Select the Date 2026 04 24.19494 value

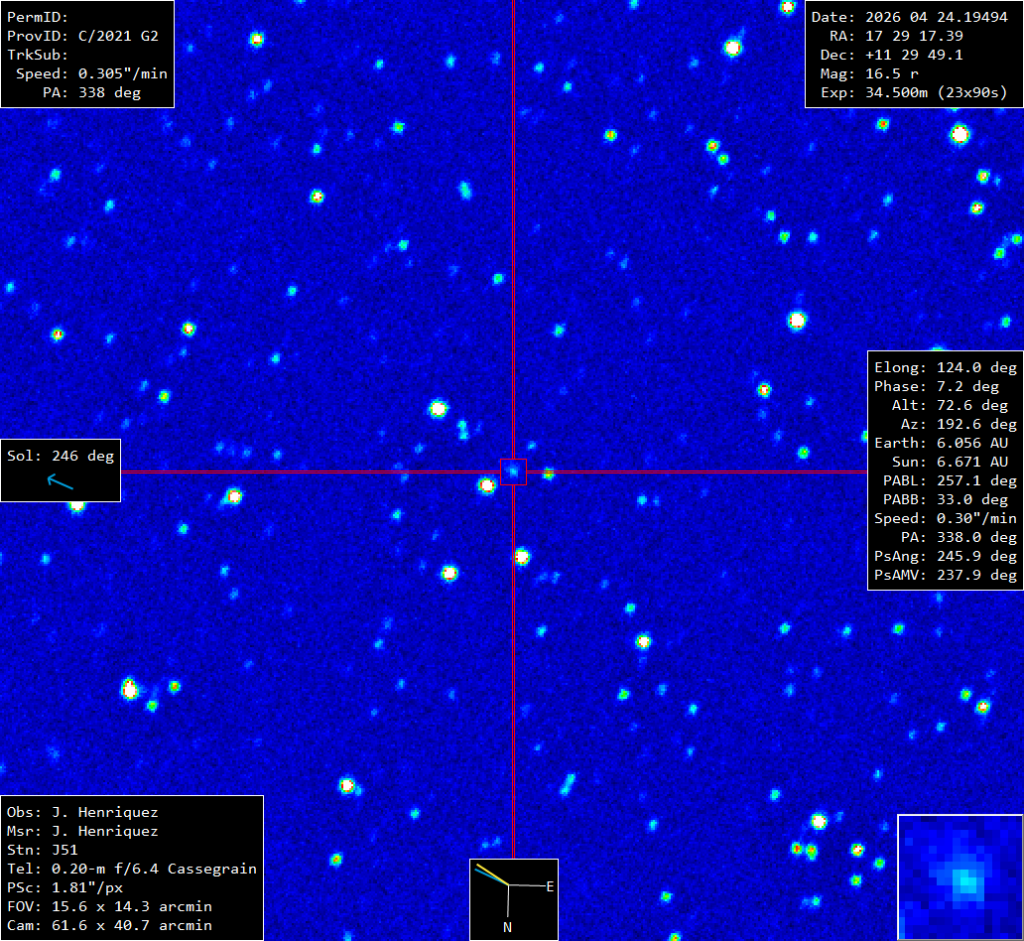pos(909,17)
